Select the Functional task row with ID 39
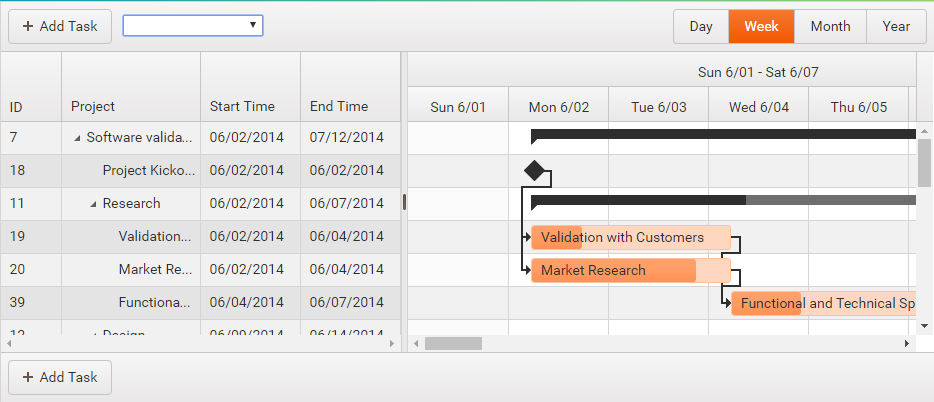The image size is (934, 402). click(x=150, y=302)
